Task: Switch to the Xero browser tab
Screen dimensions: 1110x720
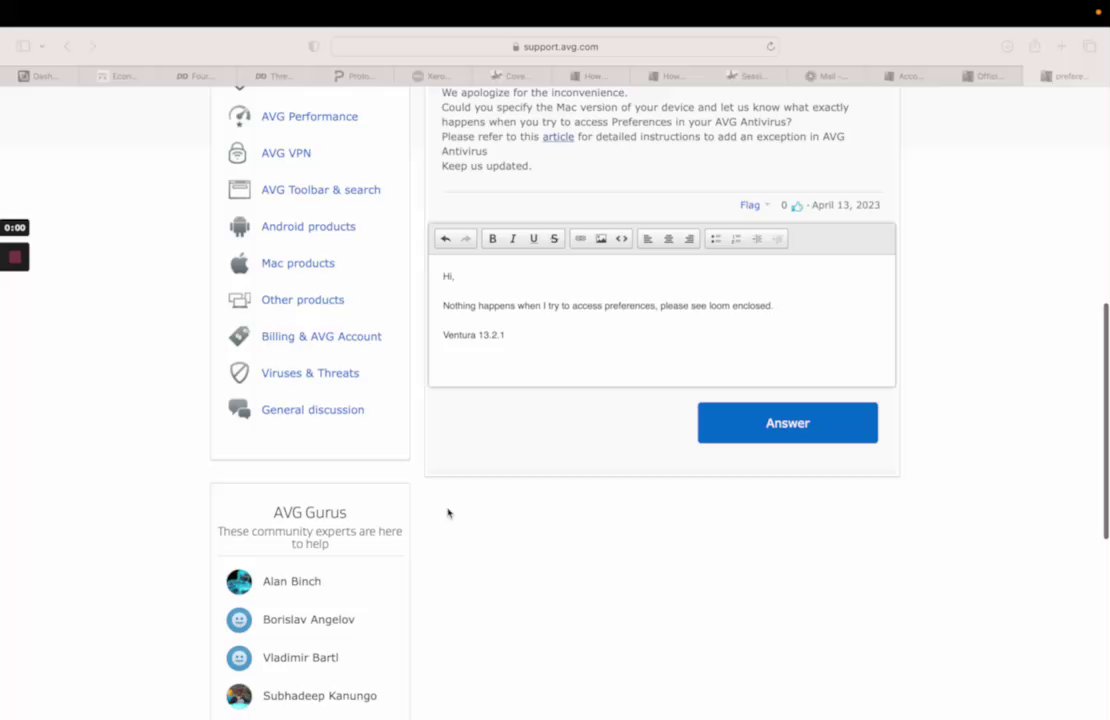Action: point(434,76)
